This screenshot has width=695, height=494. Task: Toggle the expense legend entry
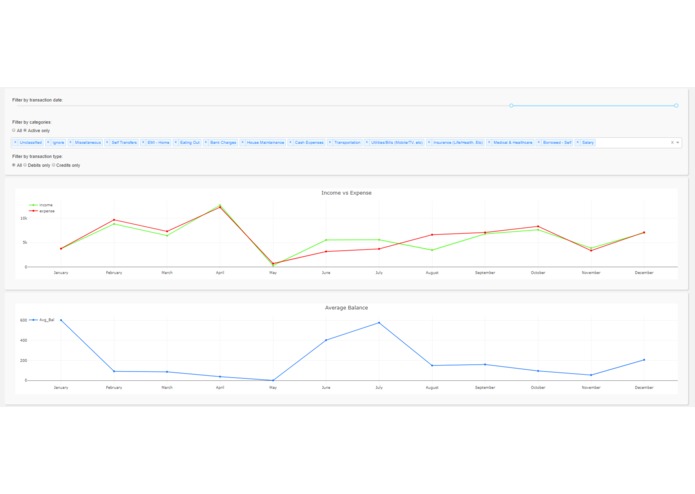click(x=42, y=211)
